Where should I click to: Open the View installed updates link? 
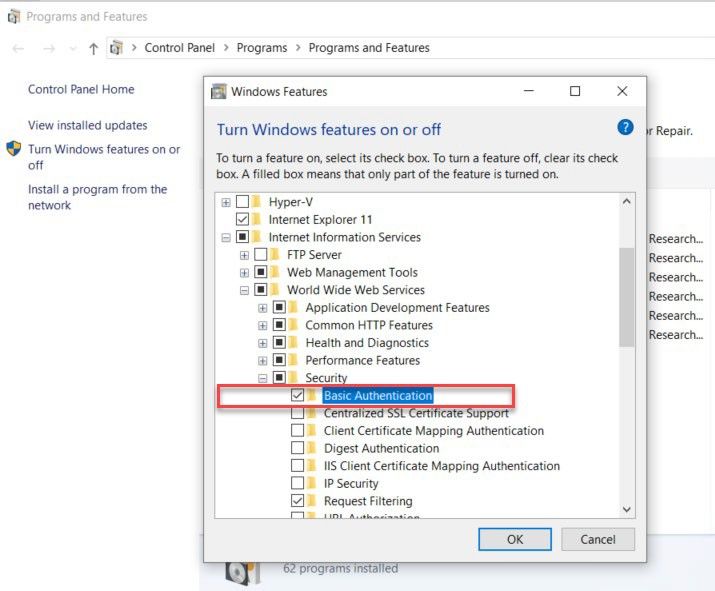[x=88, y=125]
